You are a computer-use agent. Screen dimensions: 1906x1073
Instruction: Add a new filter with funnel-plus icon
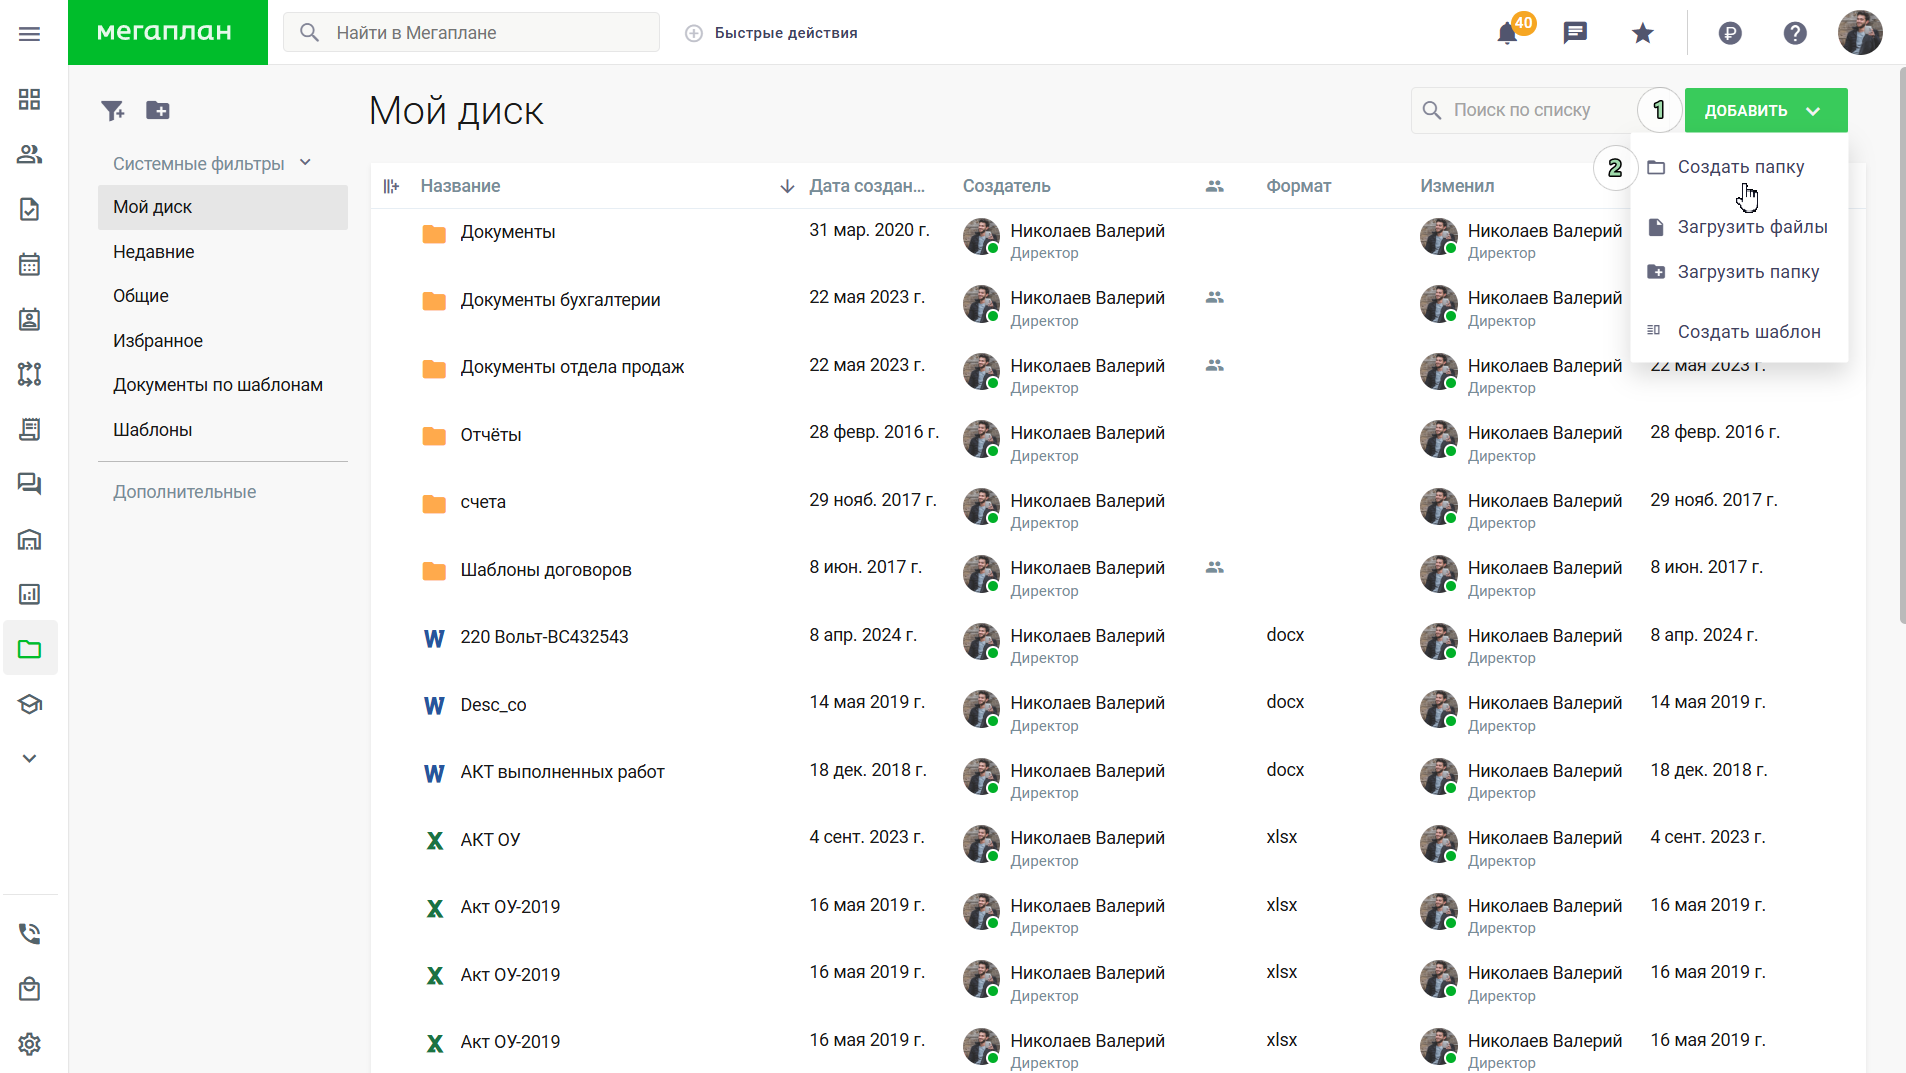point(113,110)
